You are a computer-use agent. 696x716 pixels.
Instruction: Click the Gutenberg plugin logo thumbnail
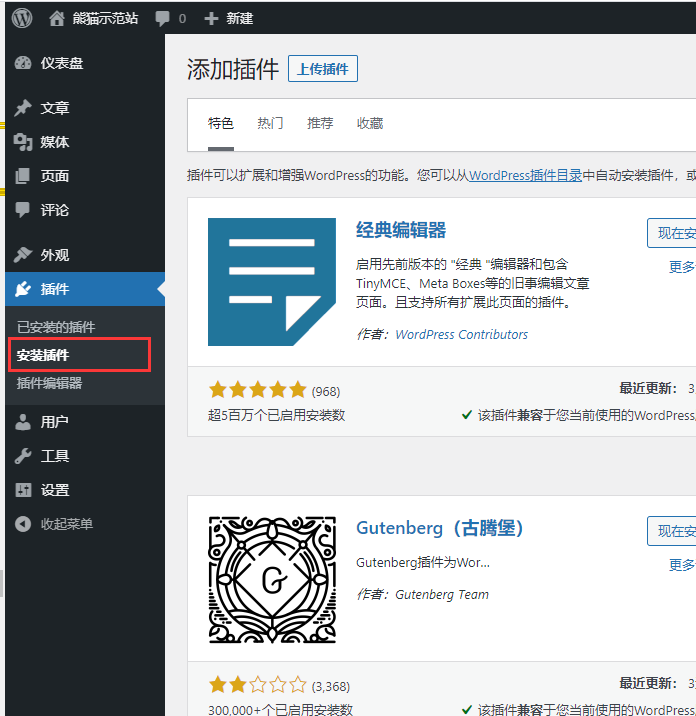272,580
